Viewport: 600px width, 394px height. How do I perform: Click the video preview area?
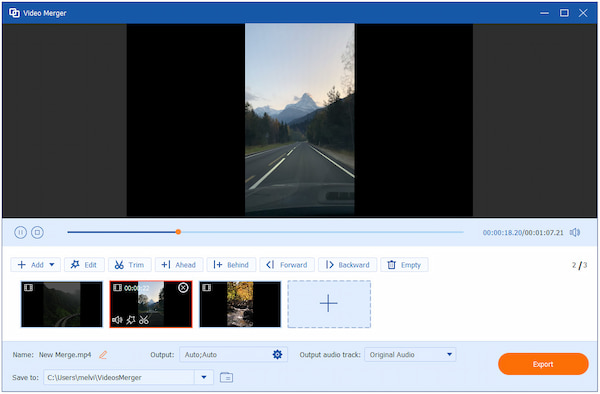tap(300, 120)
